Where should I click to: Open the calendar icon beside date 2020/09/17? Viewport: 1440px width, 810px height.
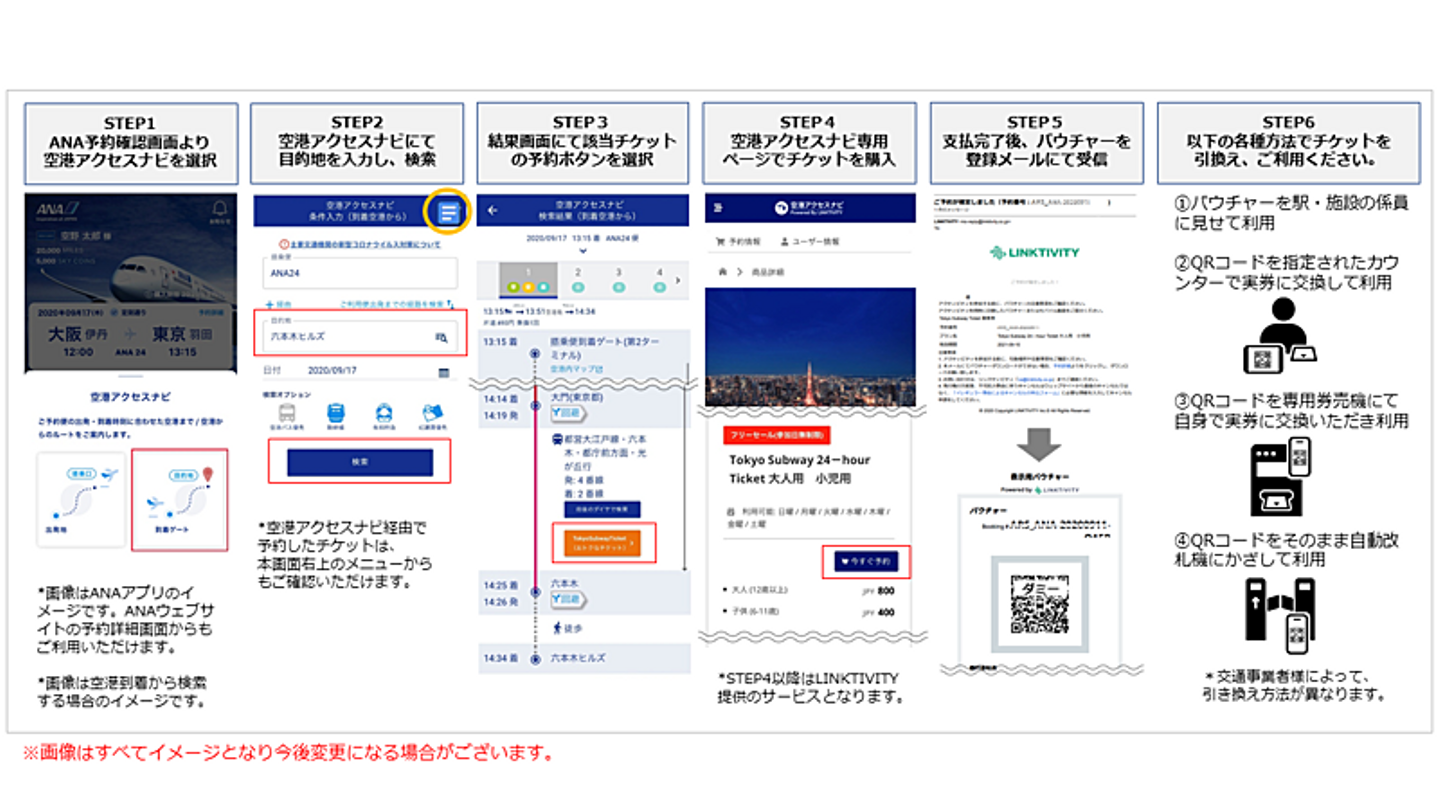[x=444, y=372]
